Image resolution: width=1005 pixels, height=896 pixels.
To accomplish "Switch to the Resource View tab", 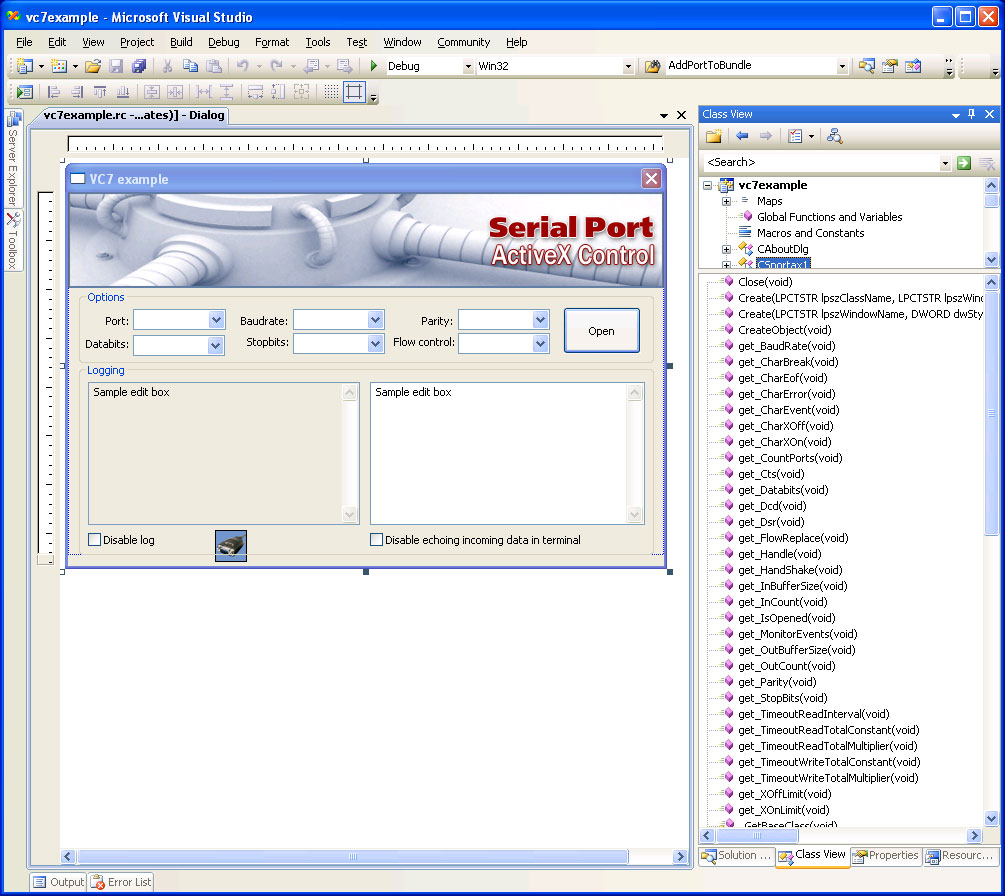I will (x=959, y=856).
